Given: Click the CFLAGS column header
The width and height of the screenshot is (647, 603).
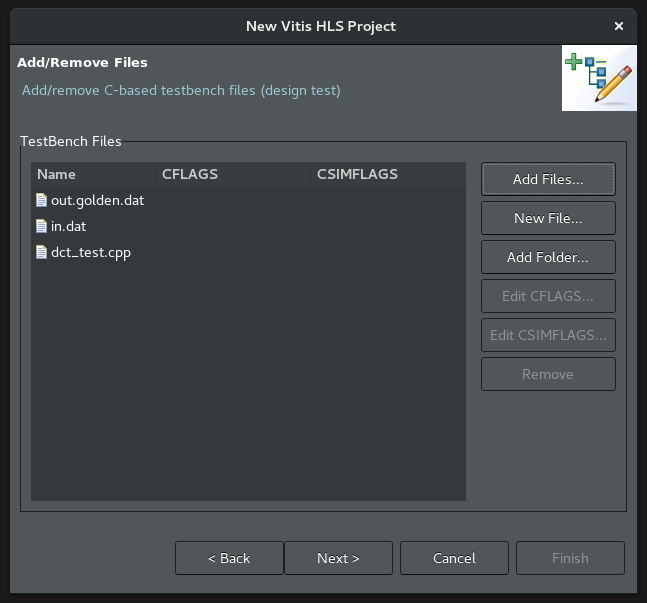Looking at the screenshot, I should (190, 174).
